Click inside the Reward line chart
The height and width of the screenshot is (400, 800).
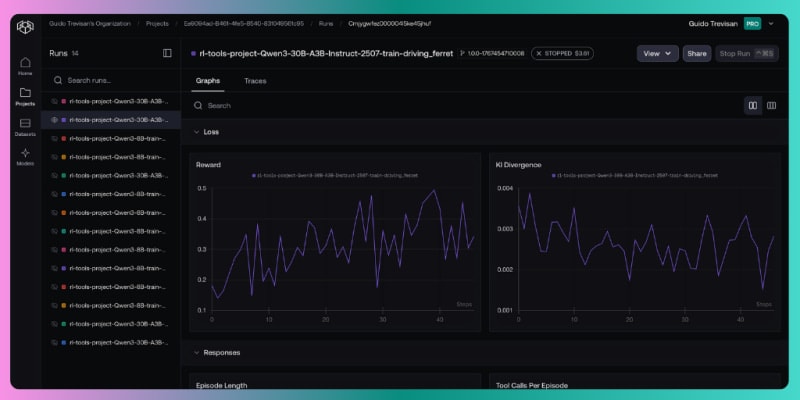[x=341, y=250]
